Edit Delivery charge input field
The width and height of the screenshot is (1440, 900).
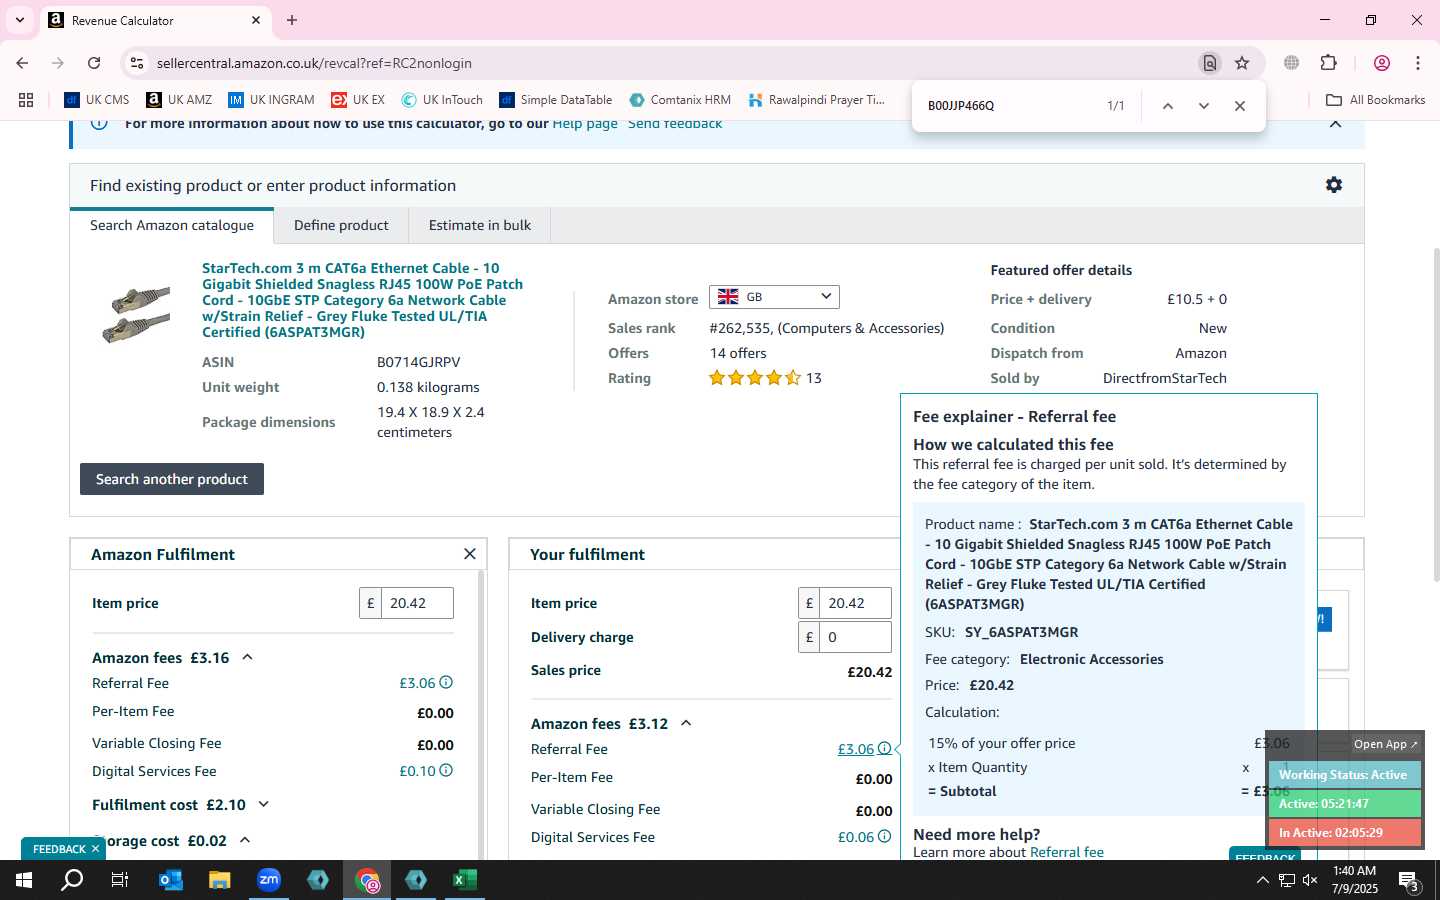855,637
